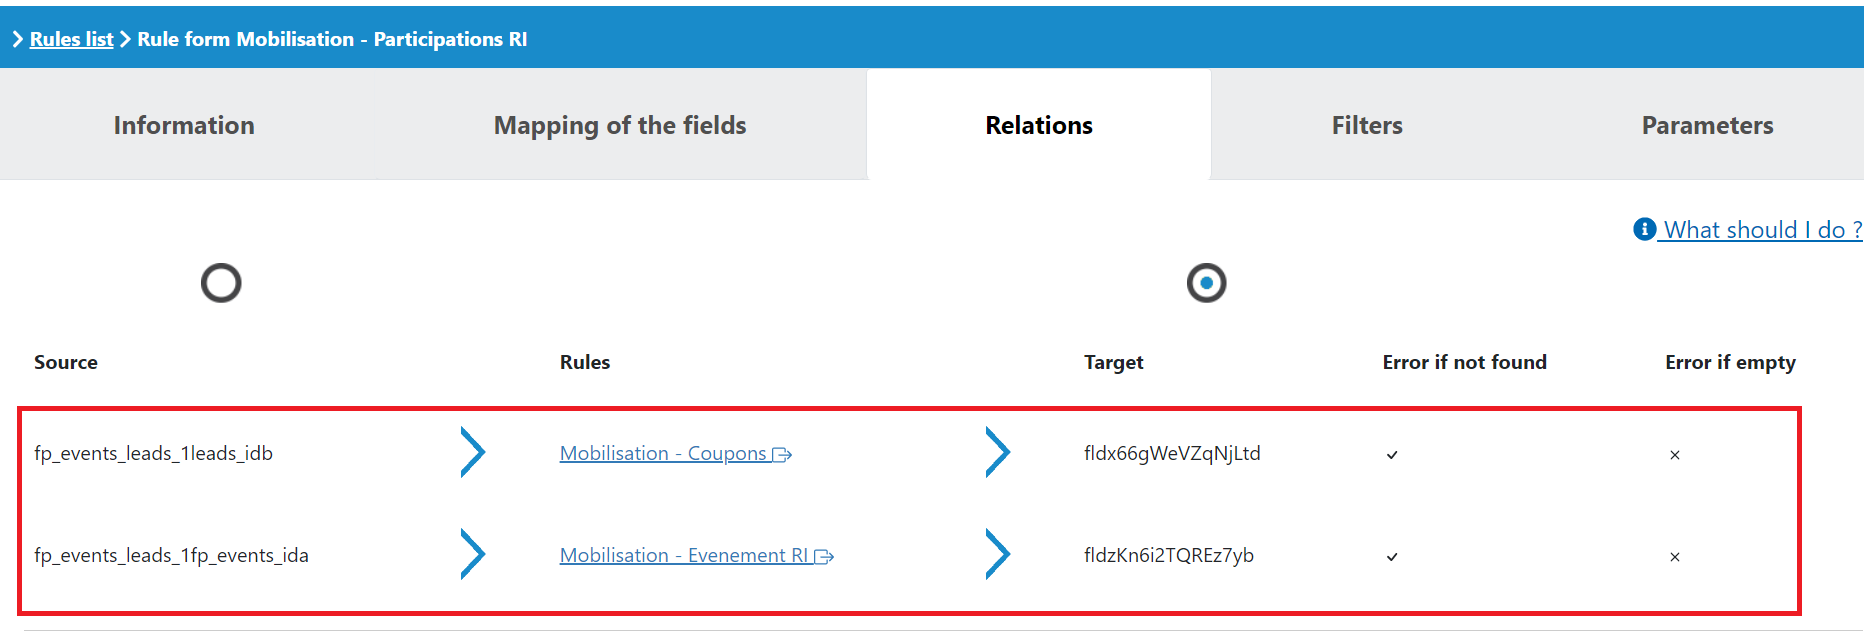The image size is (1864, 639).
Task: Toggle Error if not found checkmark on Coupons row
Action: pos(1391,455)
